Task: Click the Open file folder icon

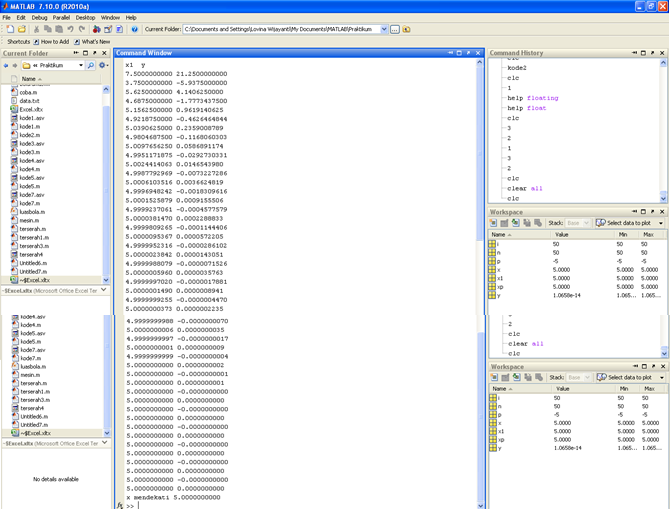Action: click(22, 29)
